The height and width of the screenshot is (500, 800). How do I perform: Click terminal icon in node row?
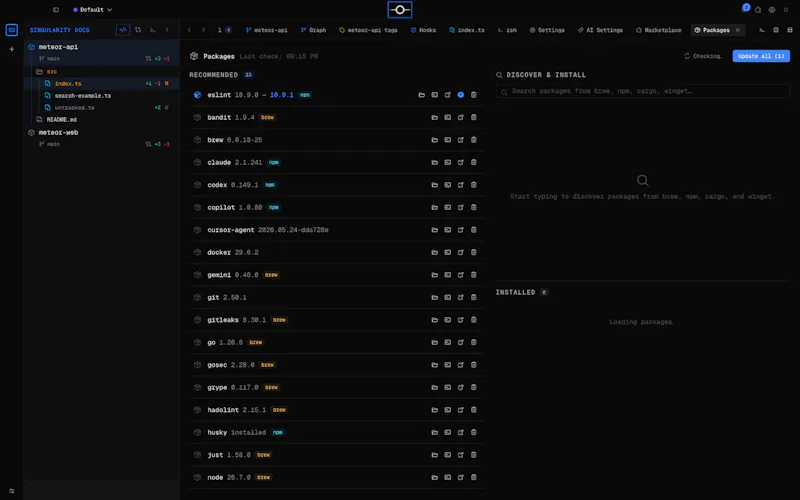pos(447,477)
